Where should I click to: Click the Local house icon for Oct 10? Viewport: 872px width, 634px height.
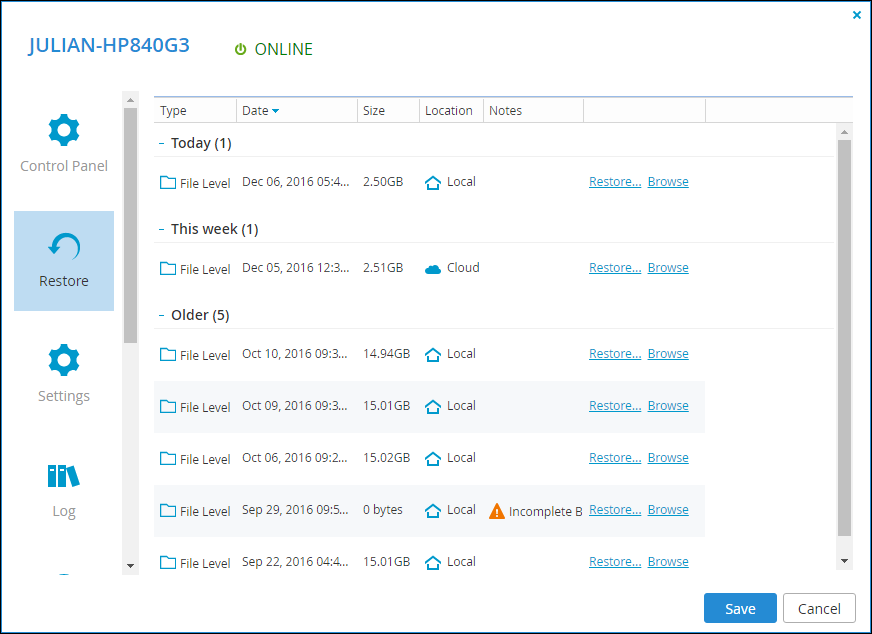click(x=433, y=354)
